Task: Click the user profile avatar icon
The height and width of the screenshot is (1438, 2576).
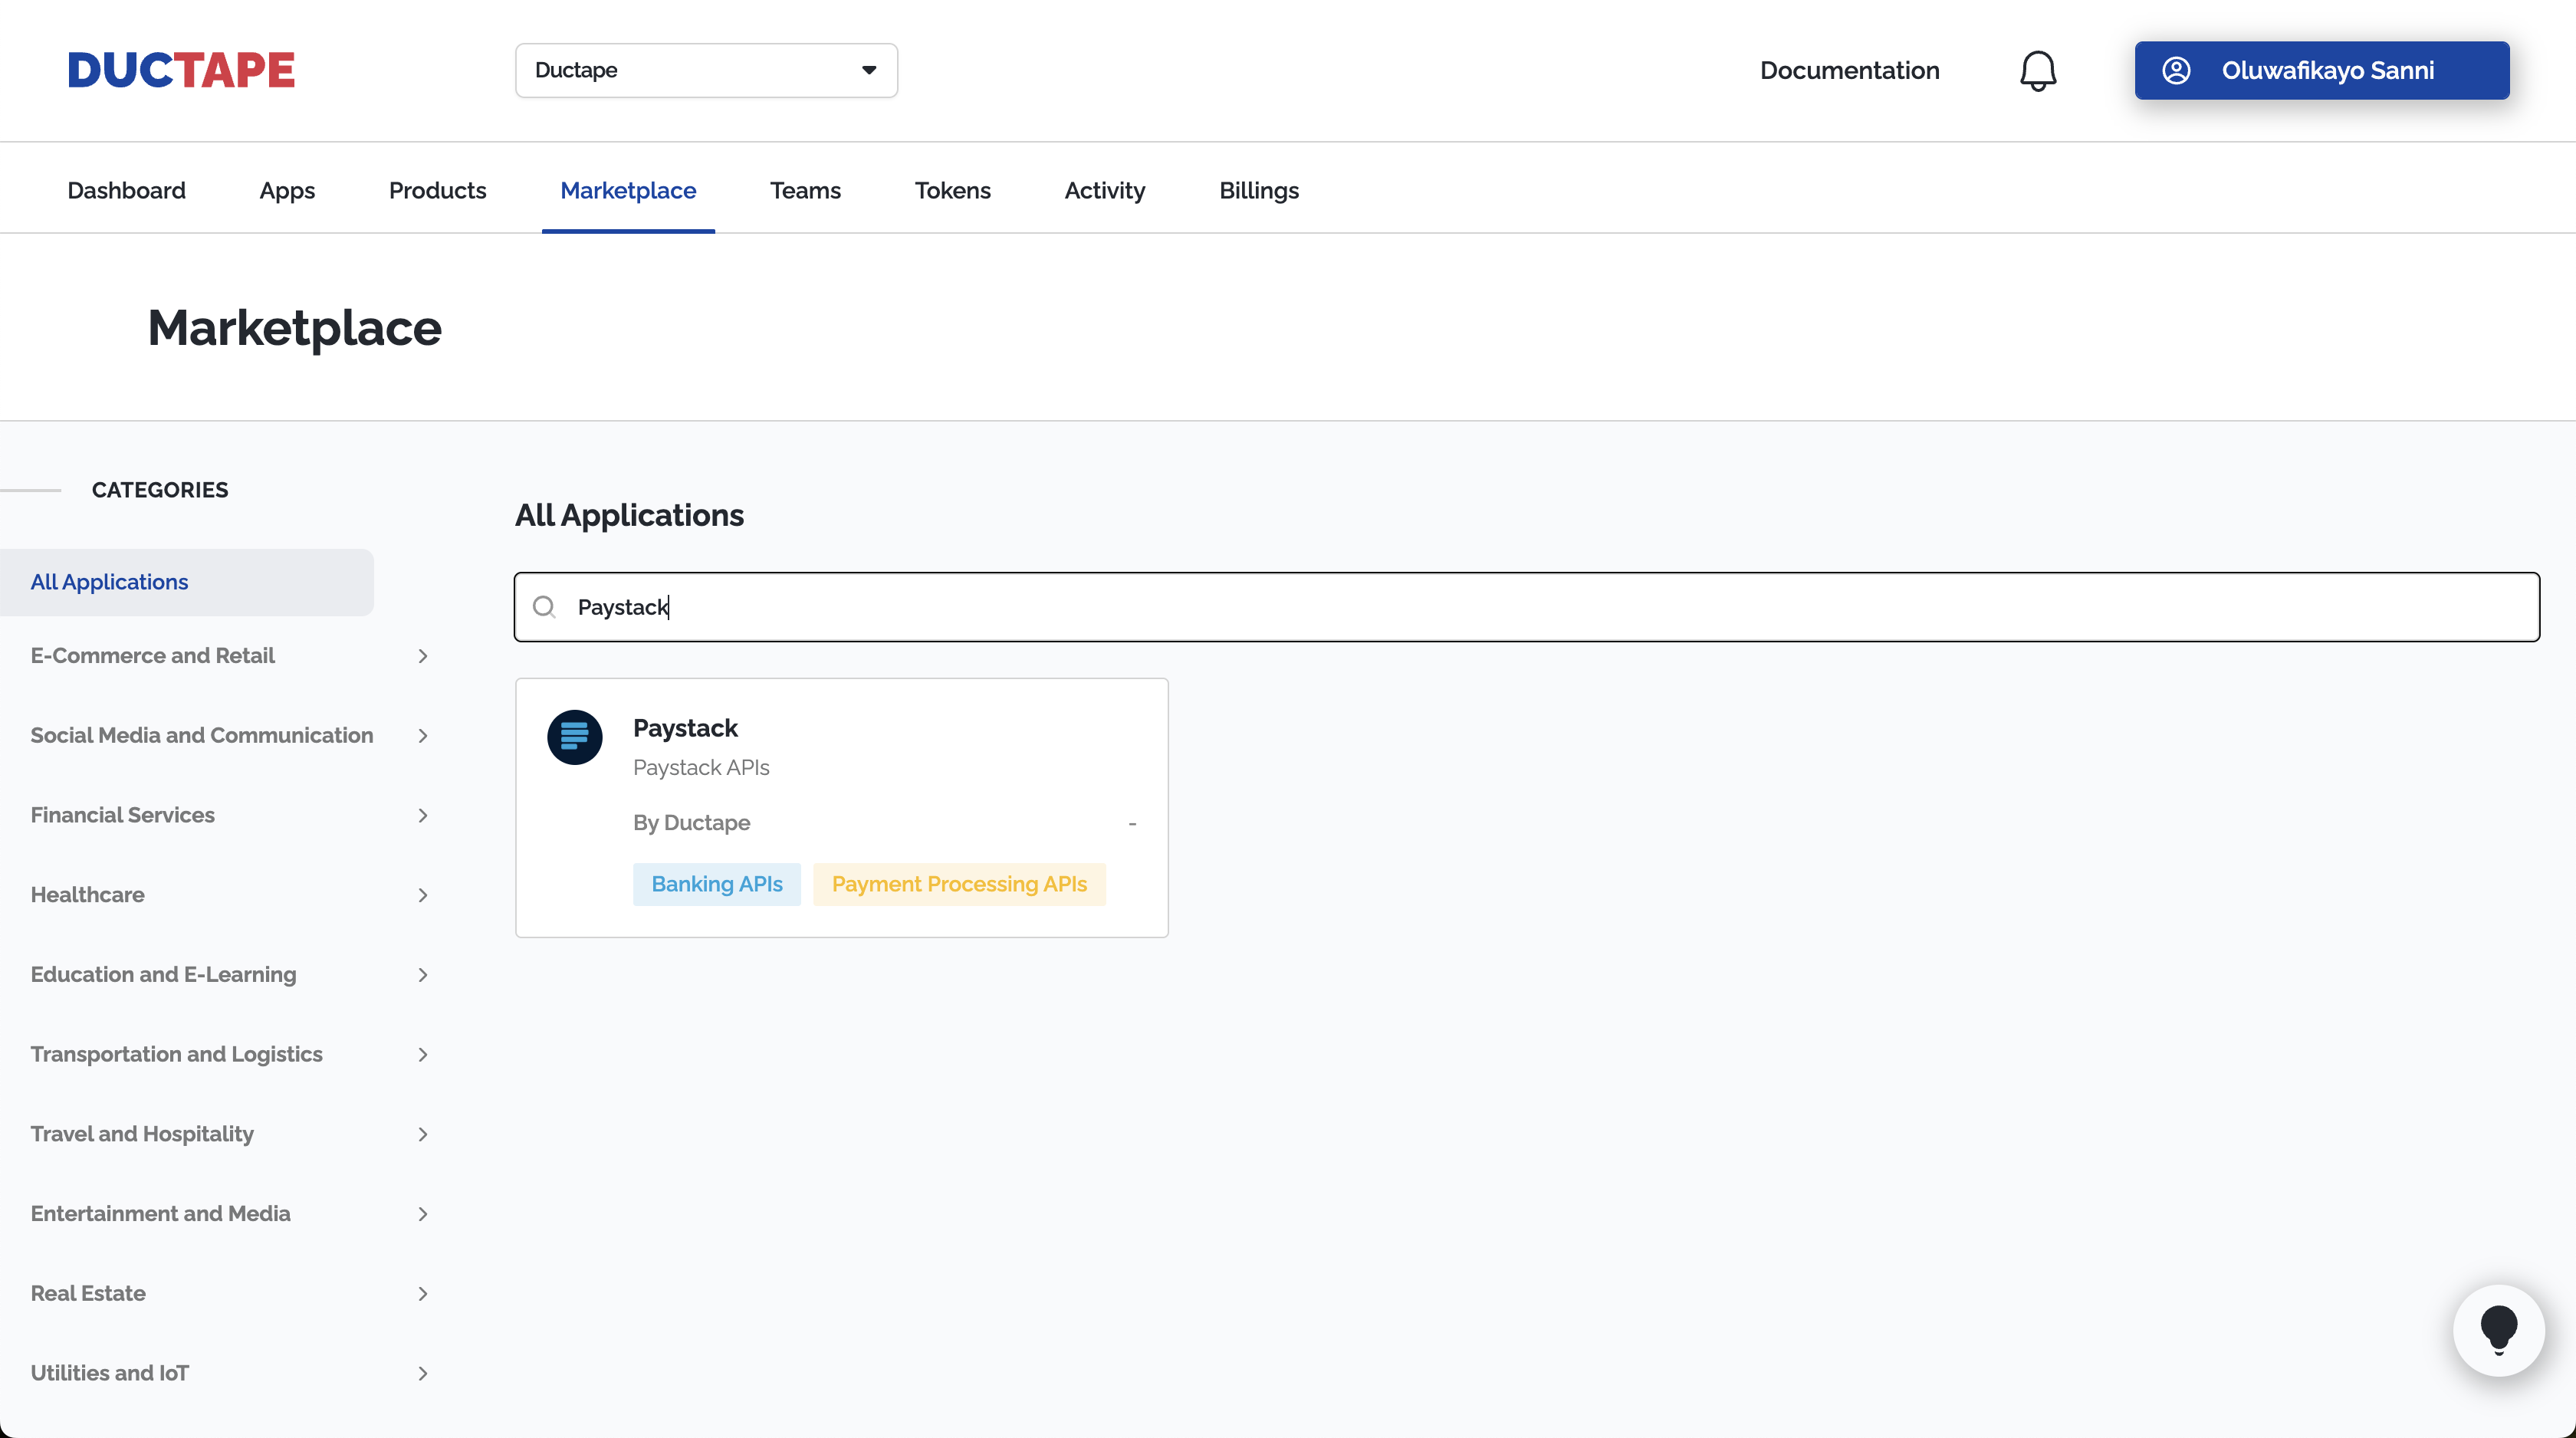Action: click(2176, 71)
